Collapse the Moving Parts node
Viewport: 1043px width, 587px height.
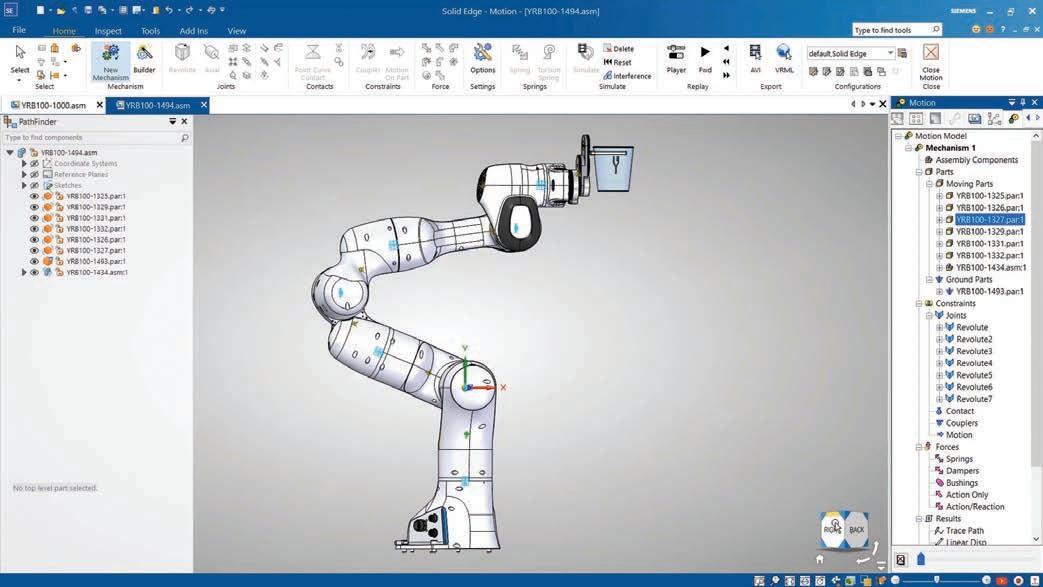click(x=929, y=184)
